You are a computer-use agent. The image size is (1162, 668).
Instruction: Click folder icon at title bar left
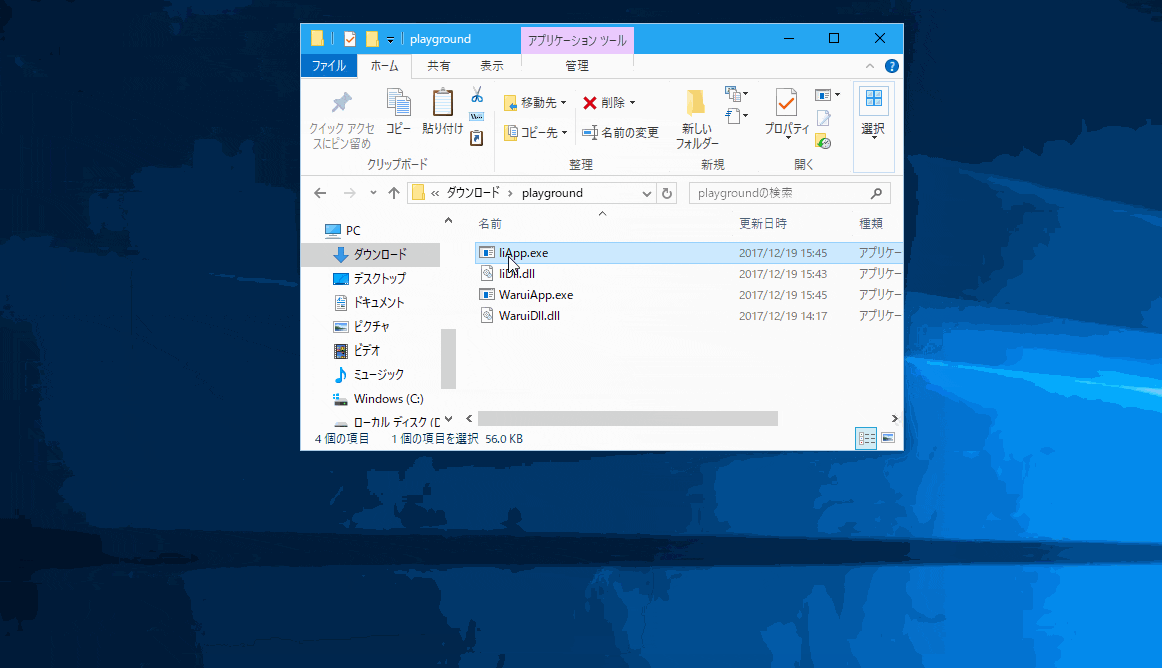point(317,39)
